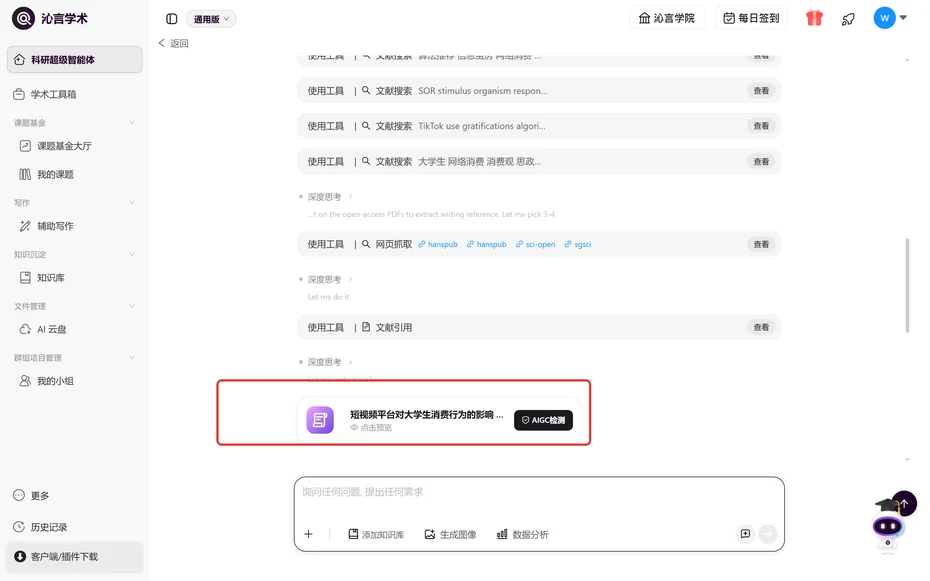Collapse the 群组项目管理 section chevron
Image resolution: width=930 pixels, height=581 pixels.
tap(132, 357)
